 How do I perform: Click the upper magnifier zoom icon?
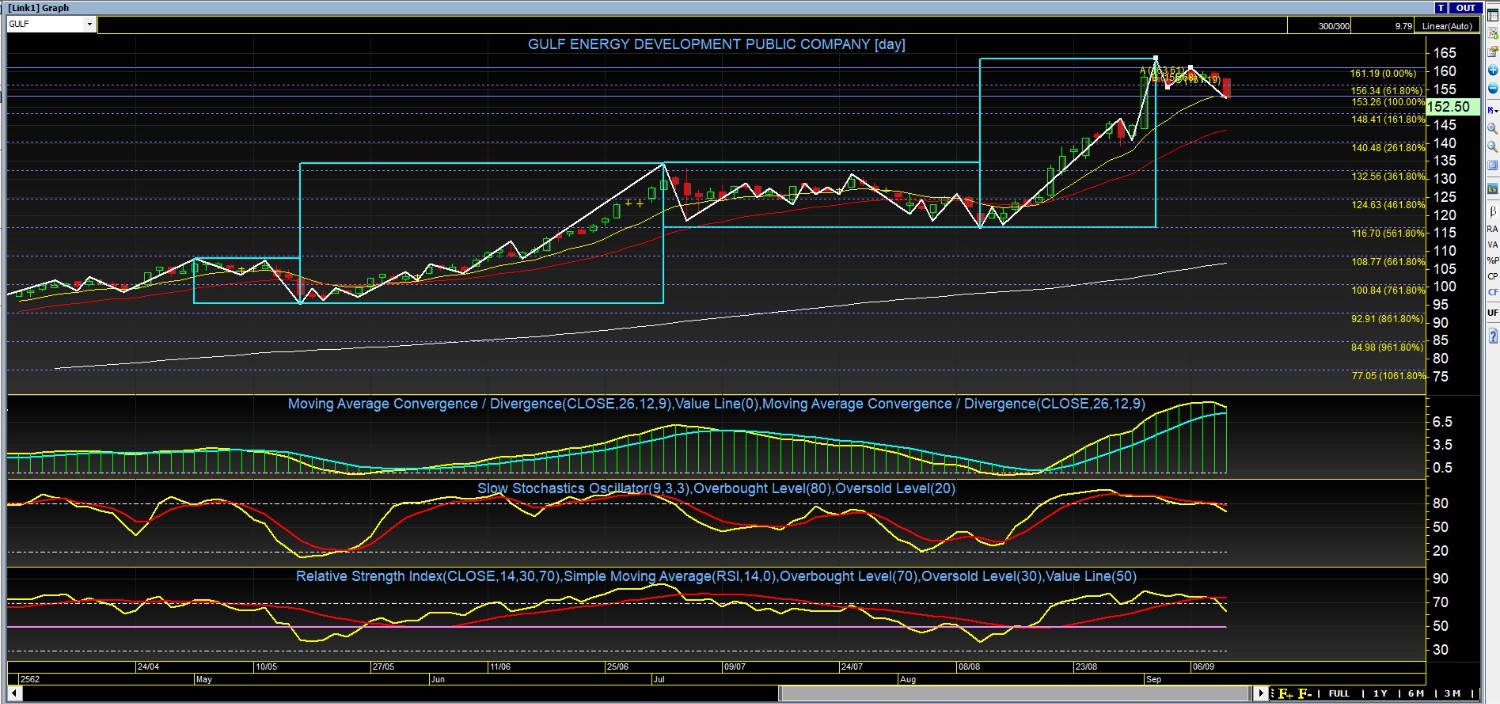[1492, 128]
